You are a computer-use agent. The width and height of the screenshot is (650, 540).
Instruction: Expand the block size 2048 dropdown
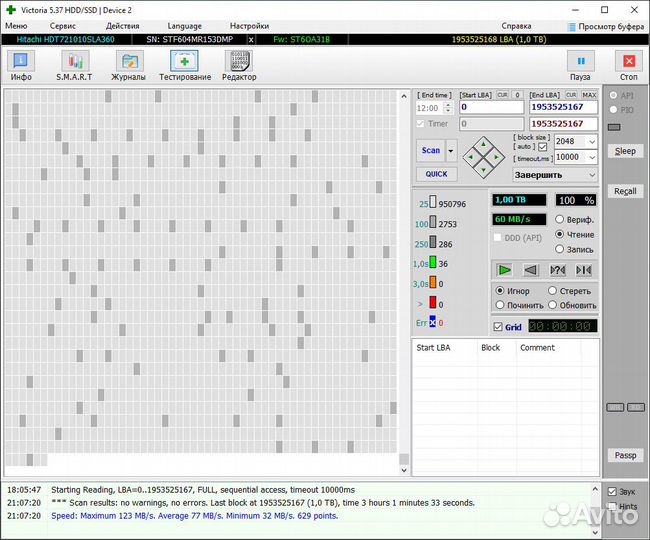[592, 142]
